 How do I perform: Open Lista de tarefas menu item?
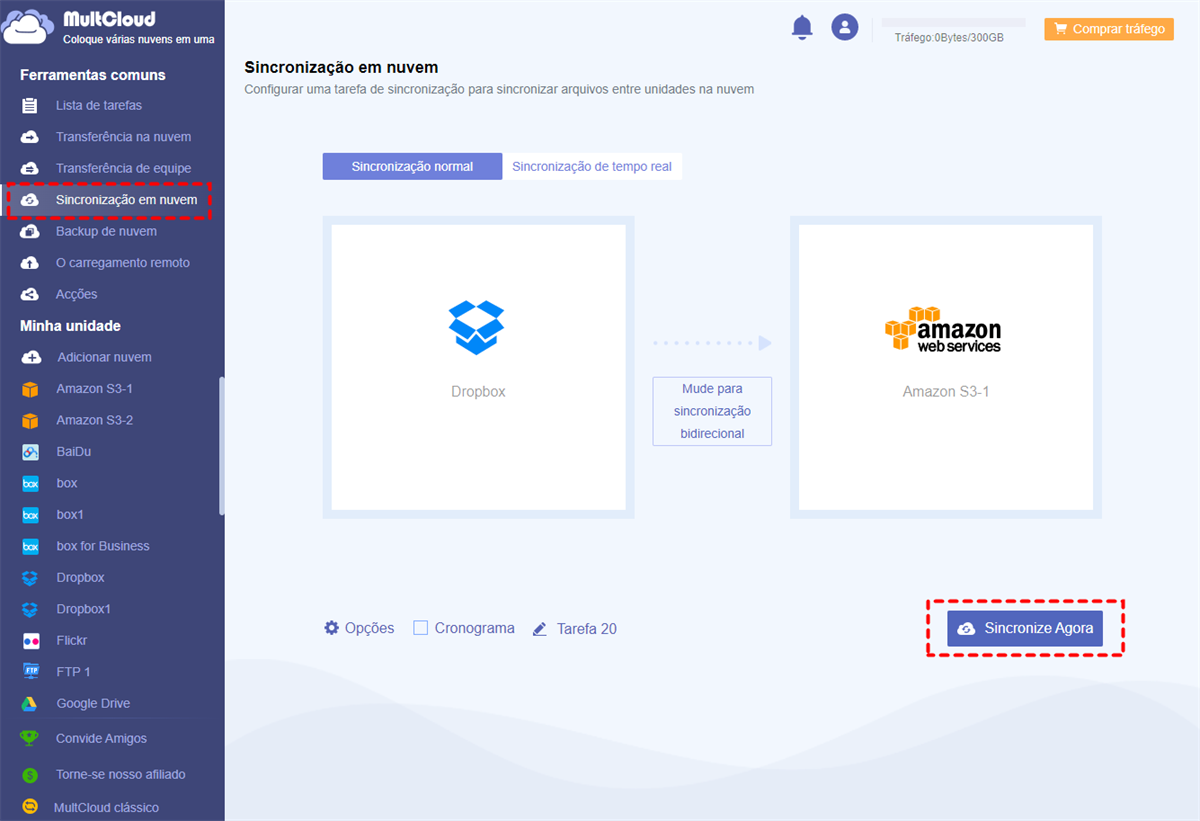click(99, 105)
